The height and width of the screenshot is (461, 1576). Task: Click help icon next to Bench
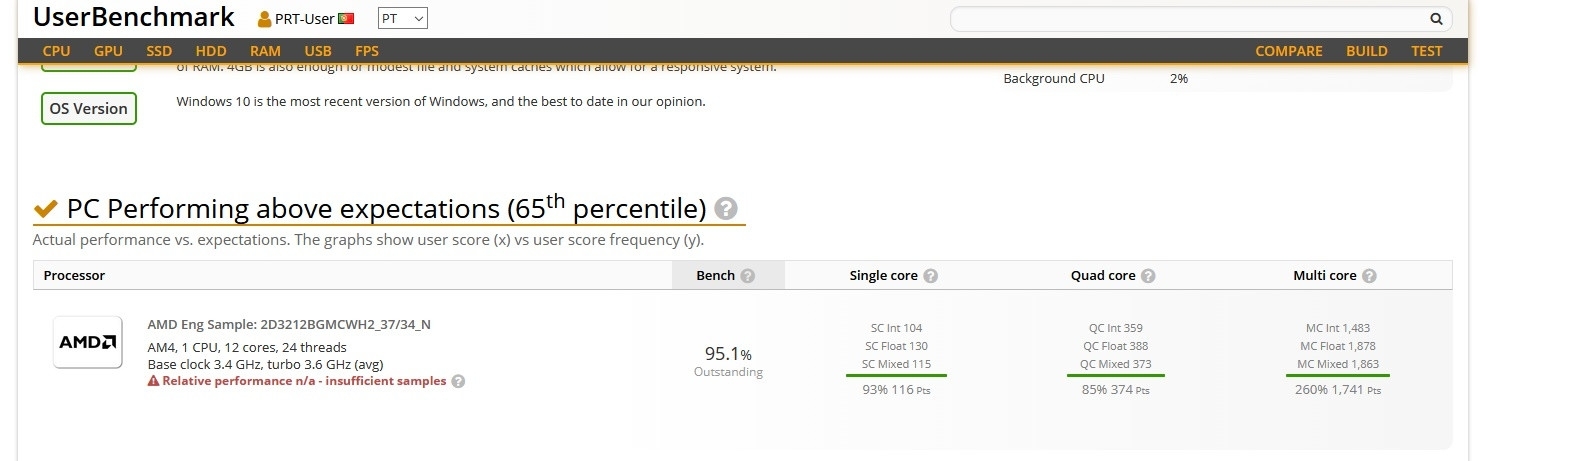748,276
